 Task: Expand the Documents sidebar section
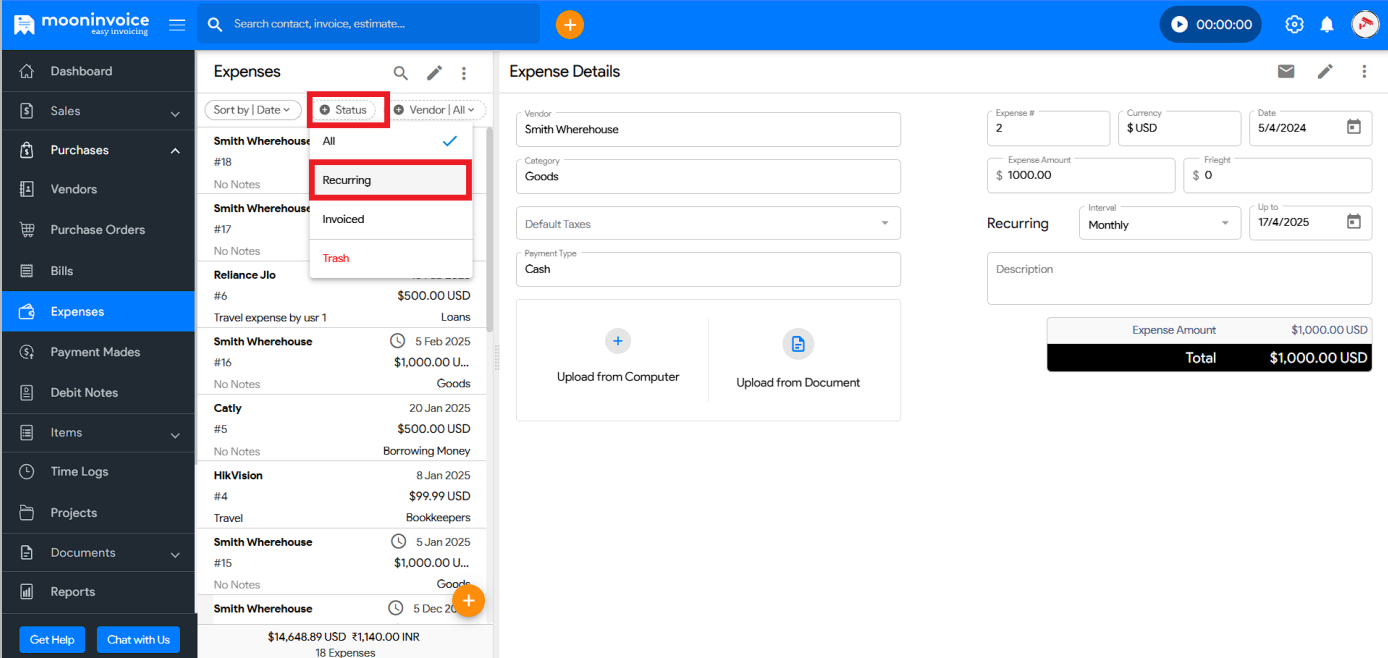[98, 553]
